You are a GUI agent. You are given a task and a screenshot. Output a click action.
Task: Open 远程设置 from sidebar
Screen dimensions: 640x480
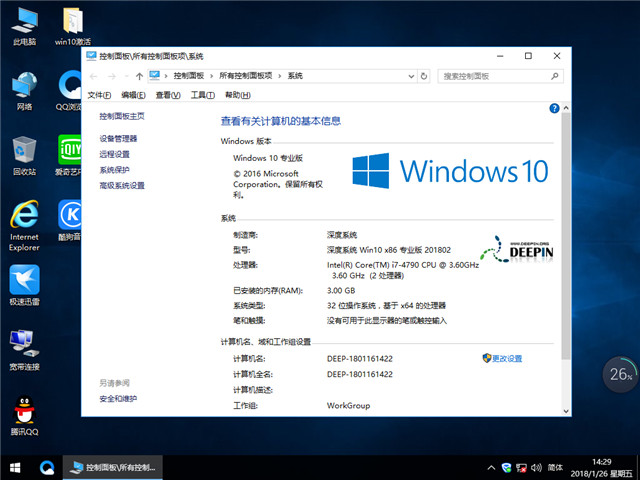(x=114, y=154)
